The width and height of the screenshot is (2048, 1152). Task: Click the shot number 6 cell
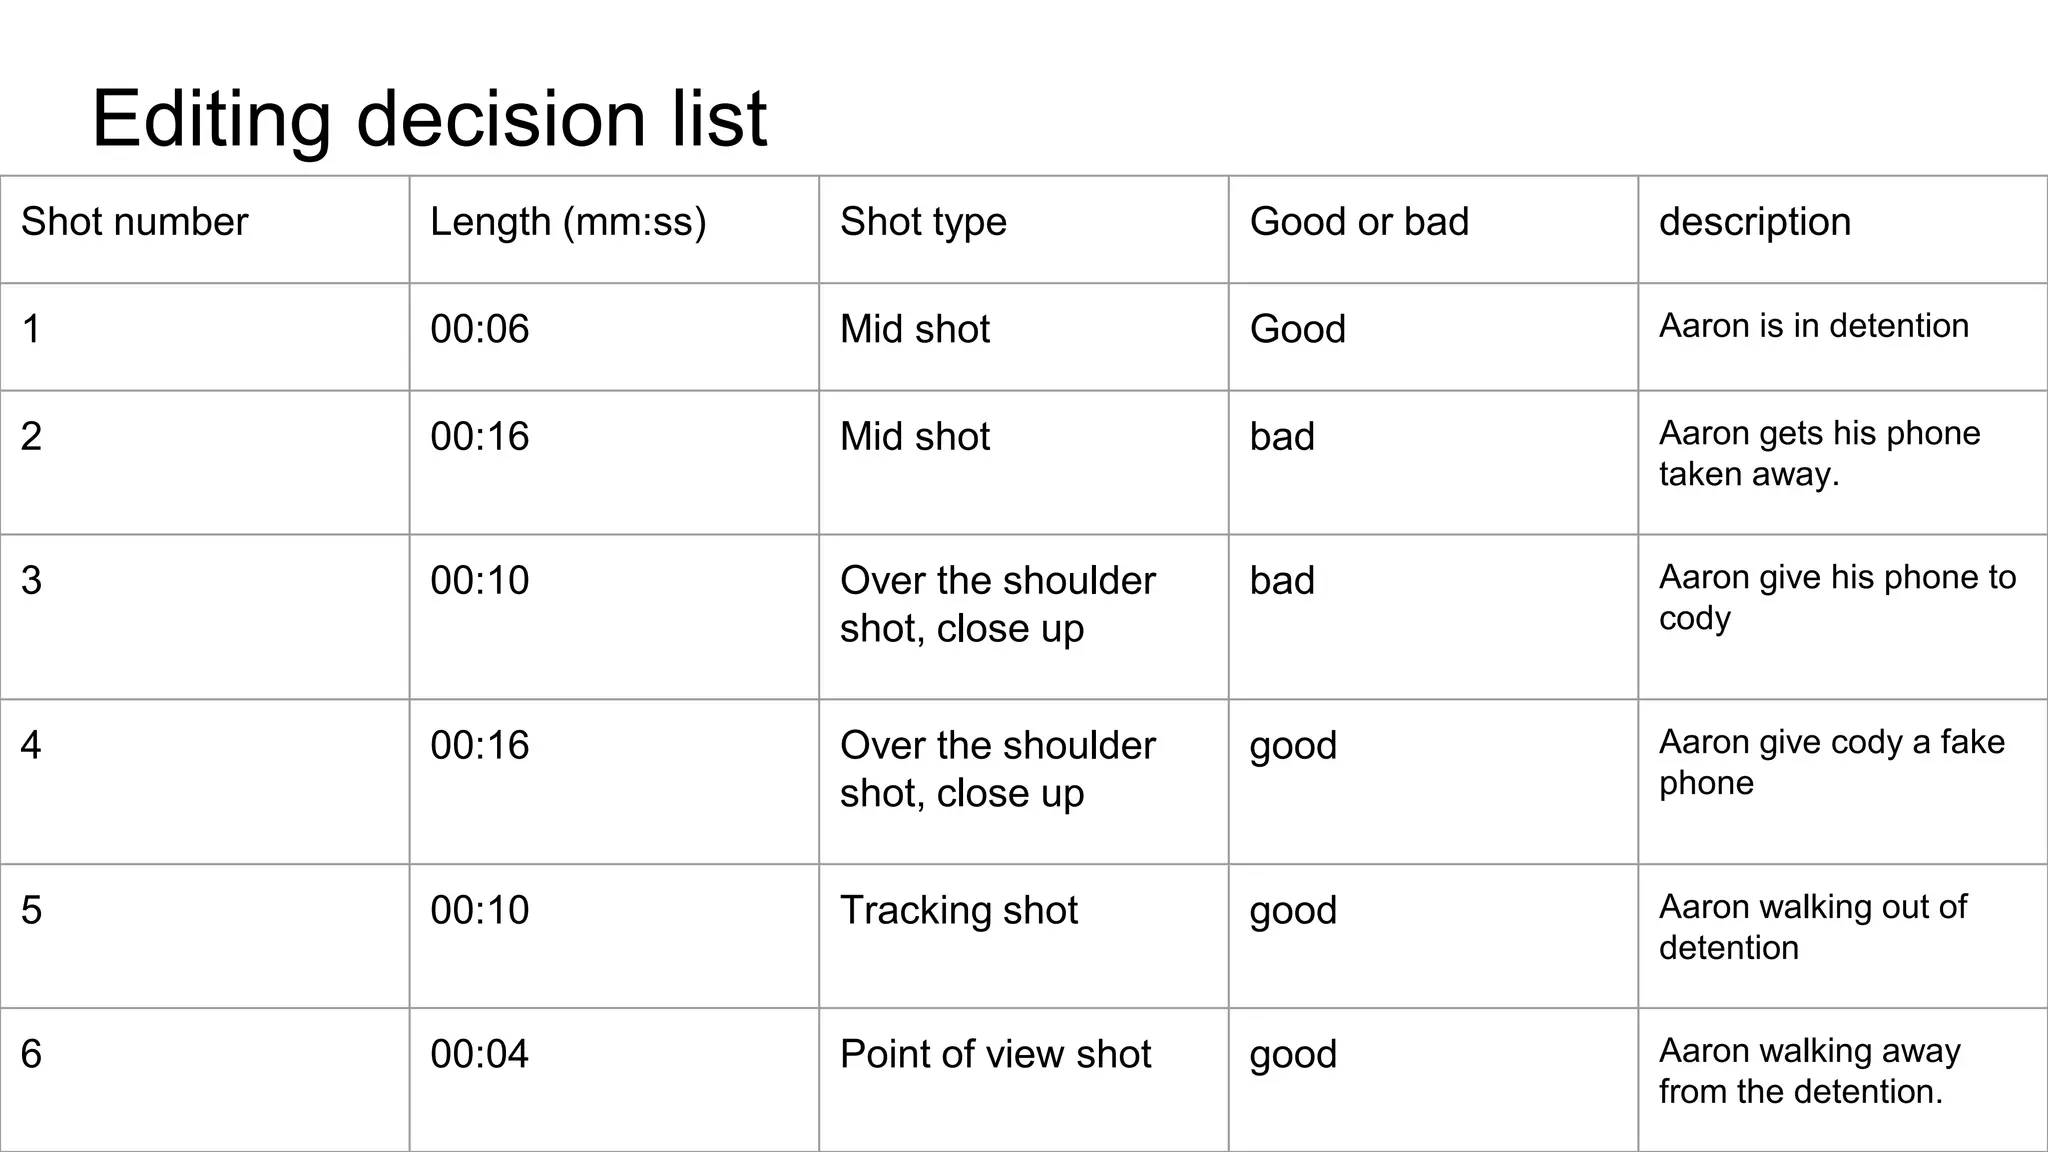coord(32,1055)
